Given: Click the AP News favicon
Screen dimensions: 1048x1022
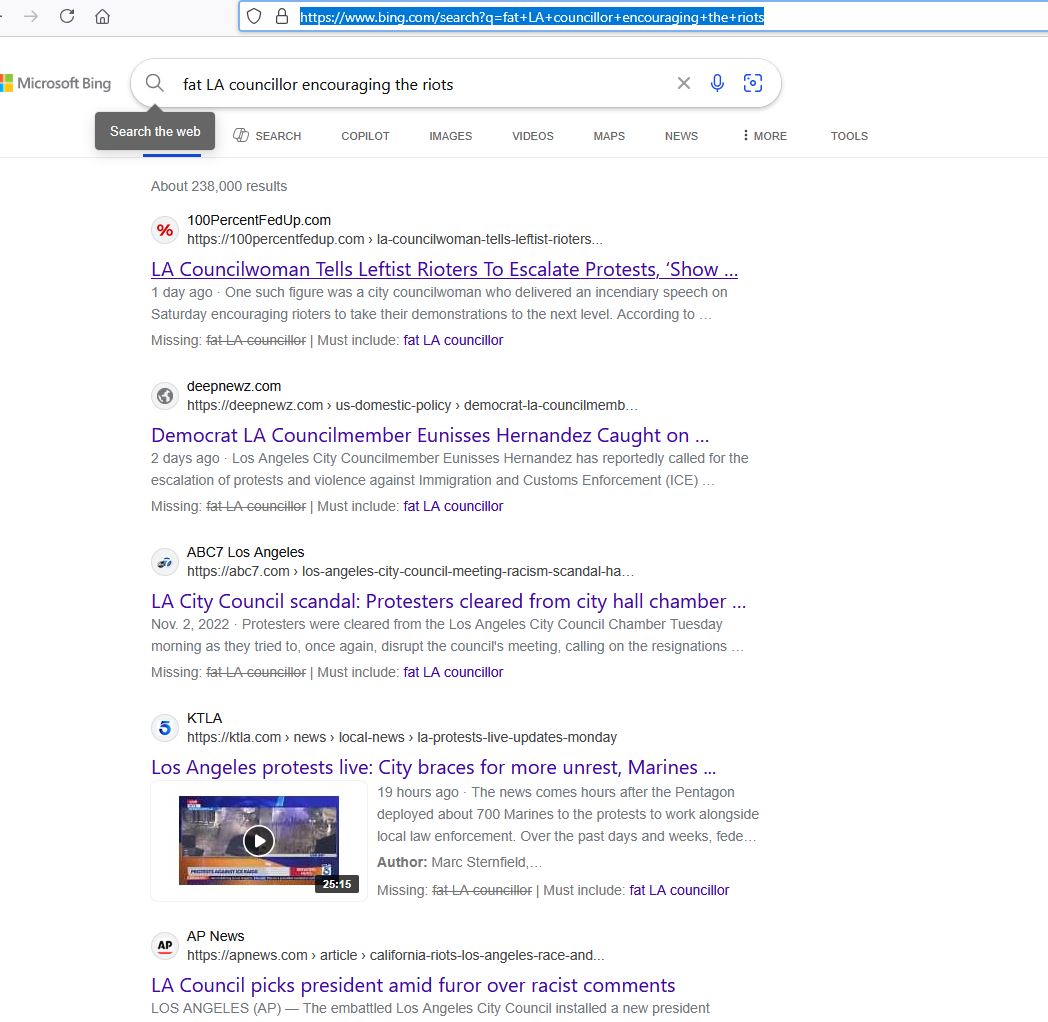Looking at the screenshot, I should [164, 946].
